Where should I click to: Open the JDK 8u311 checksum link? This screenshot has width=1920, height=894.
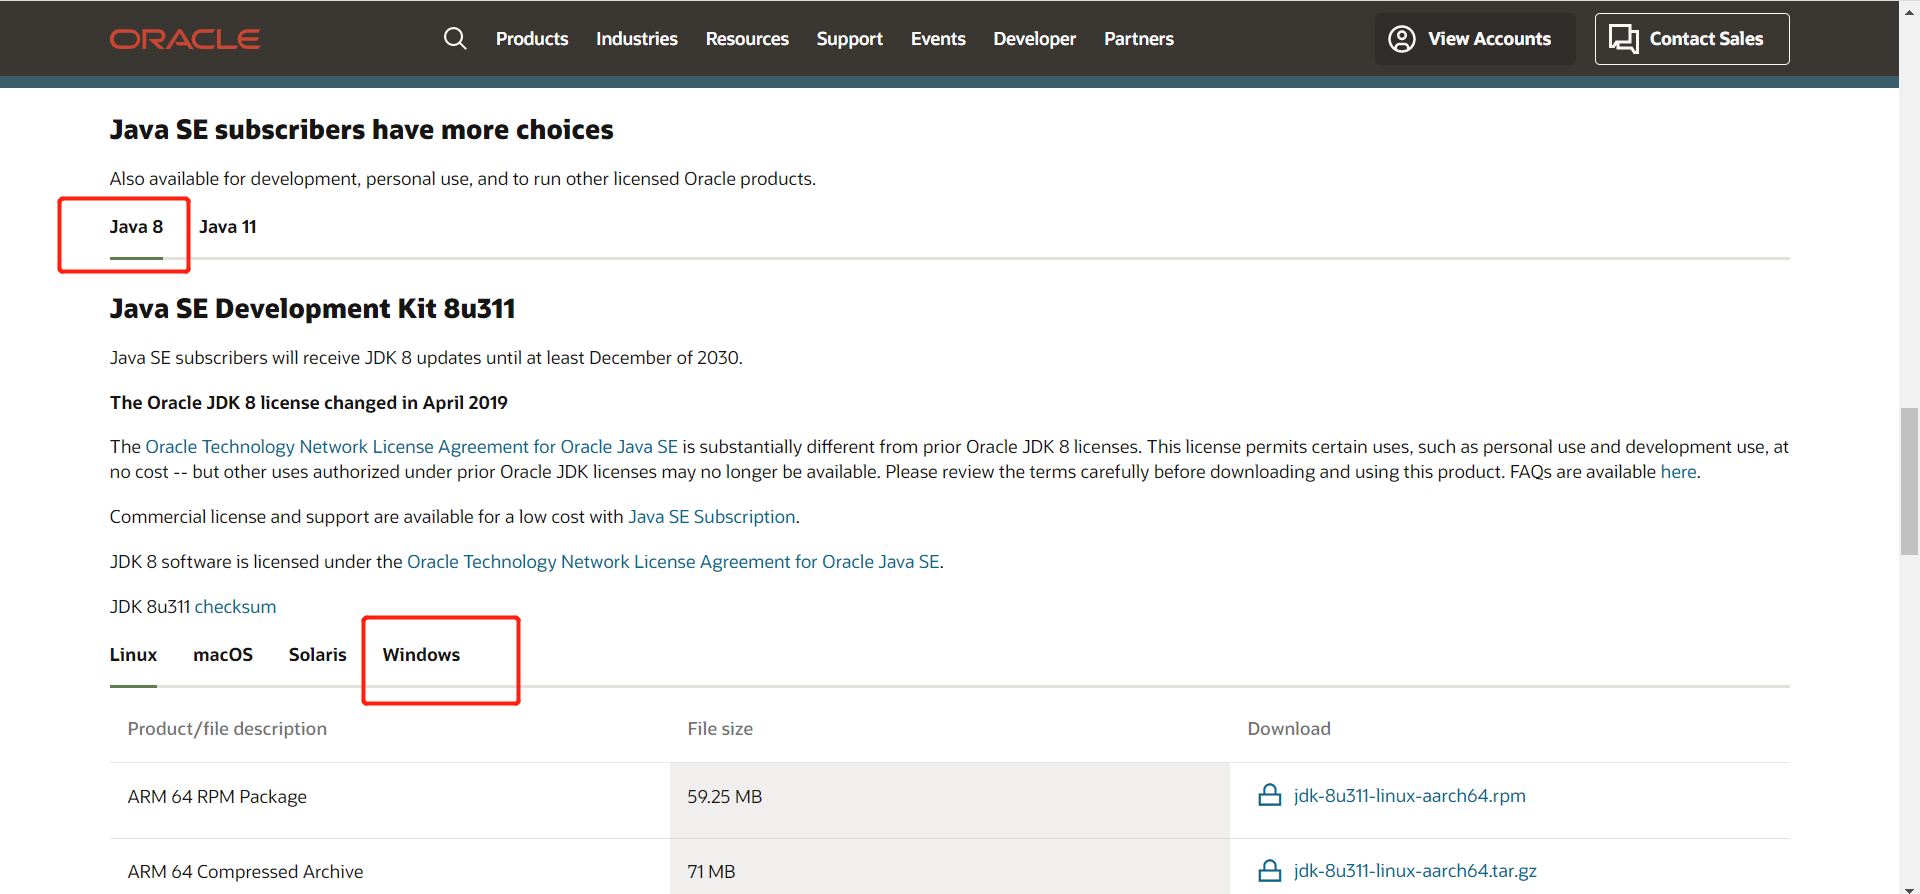click(x=235, y=607)
